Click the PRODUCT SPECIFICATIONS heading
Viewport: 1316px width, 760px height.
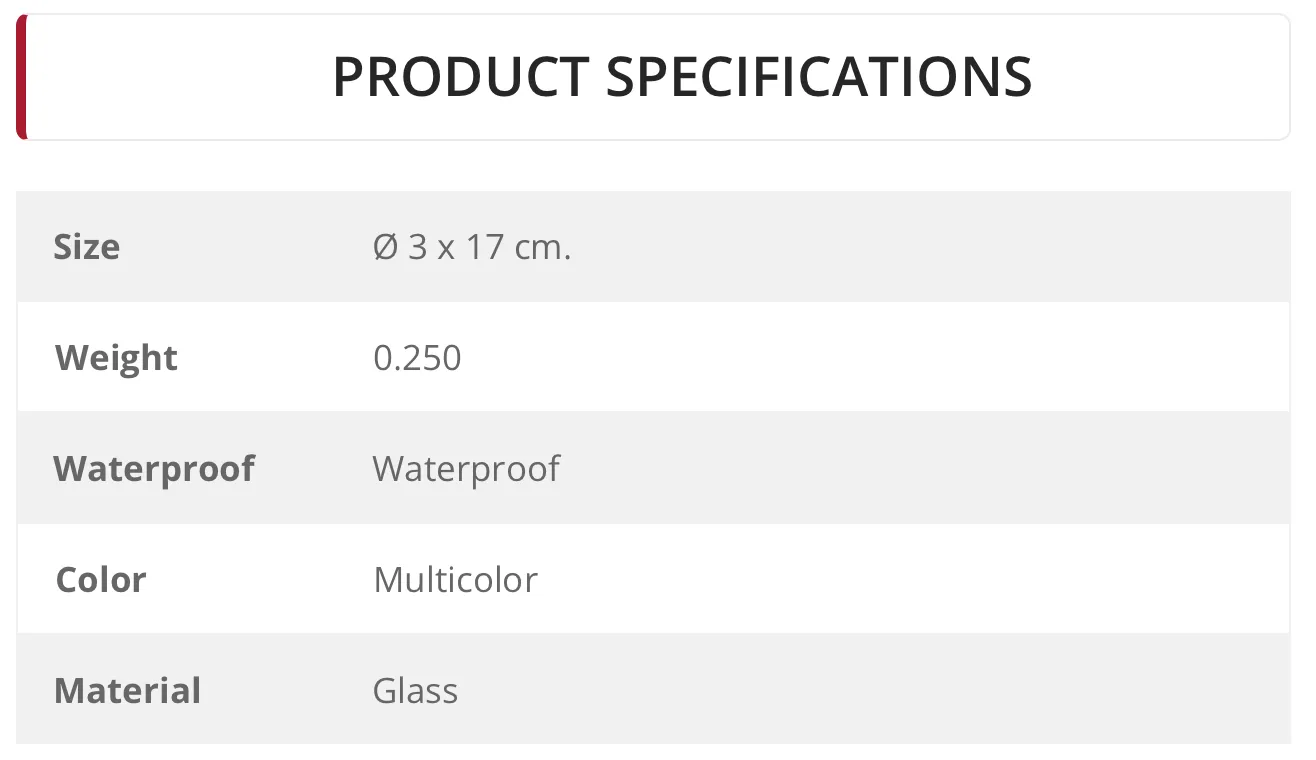[x=682, y=77]
